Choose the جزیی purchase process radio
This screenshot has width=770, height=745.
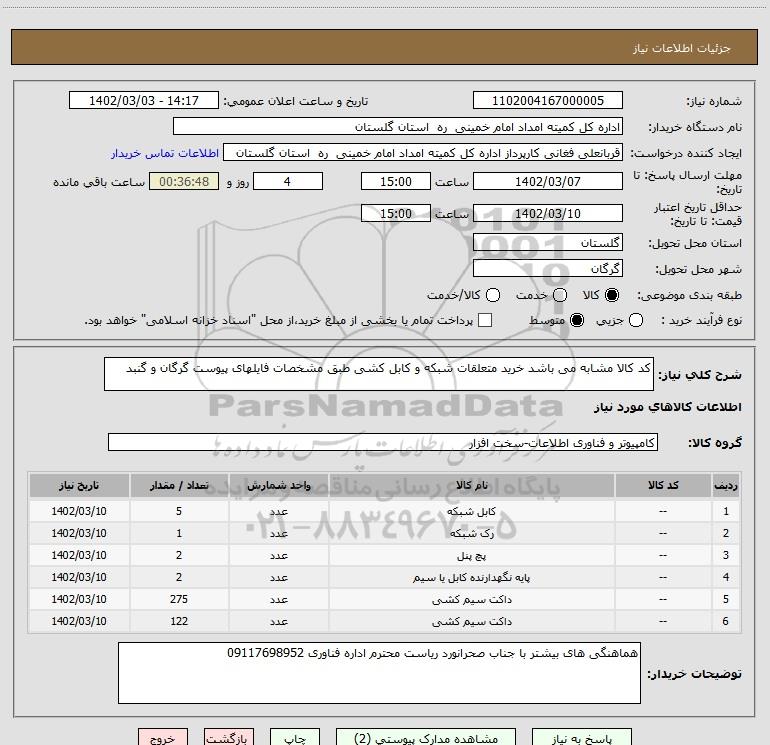pos(636,320)
